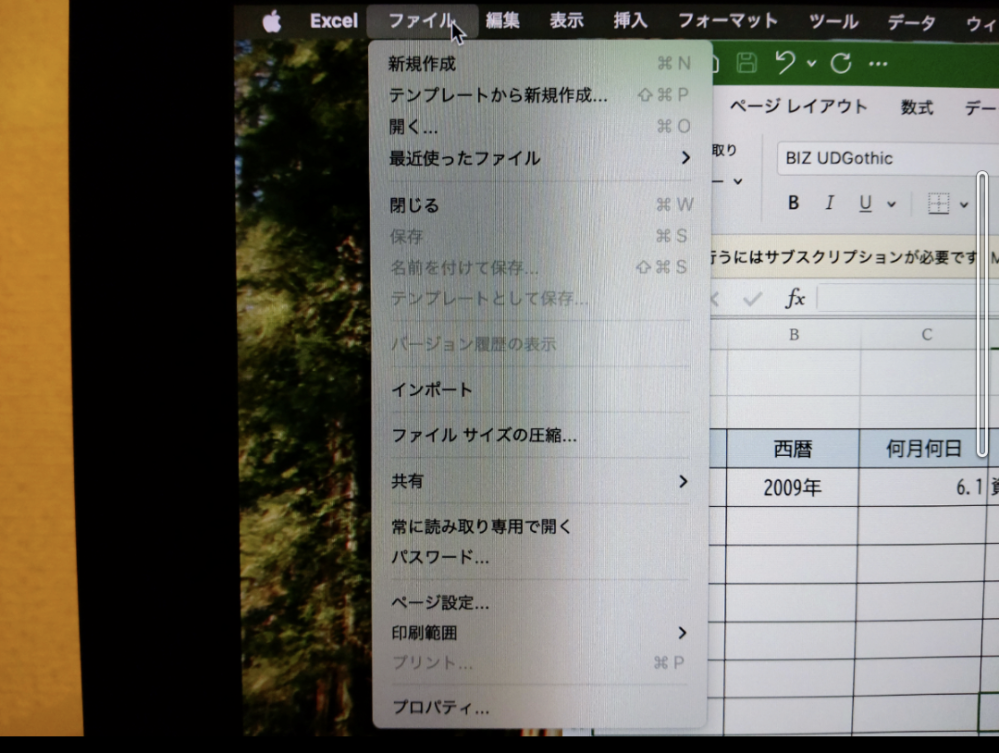Viewport: 999px width, 753px height.
Task: Open the フォーマット menu
Action: pyautogui.click(x=728, y=21)
